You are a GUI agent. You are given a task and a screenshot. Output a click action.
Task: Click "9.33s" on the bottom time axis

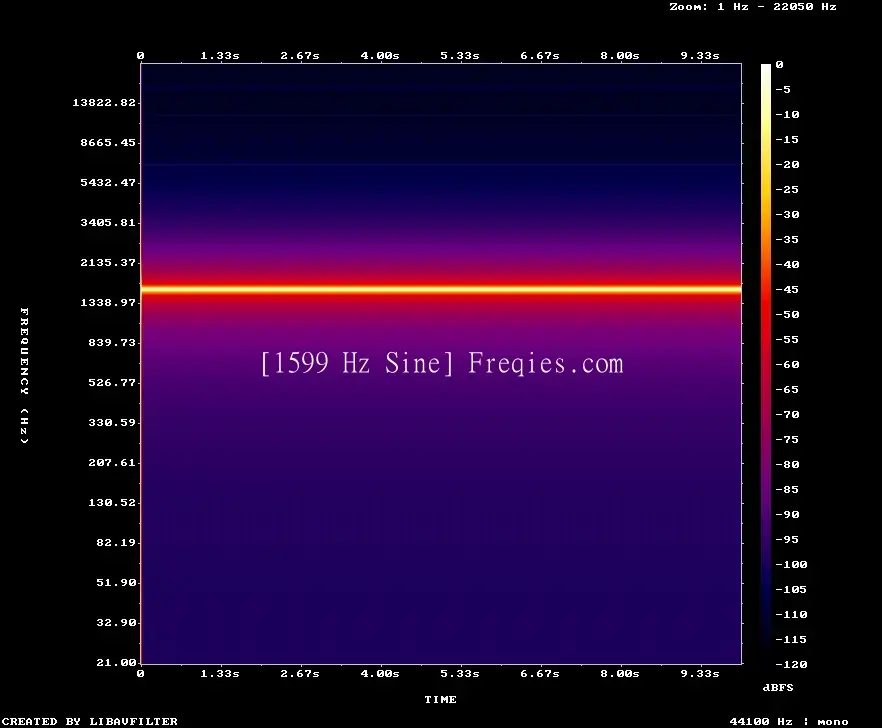click(700, 673)
